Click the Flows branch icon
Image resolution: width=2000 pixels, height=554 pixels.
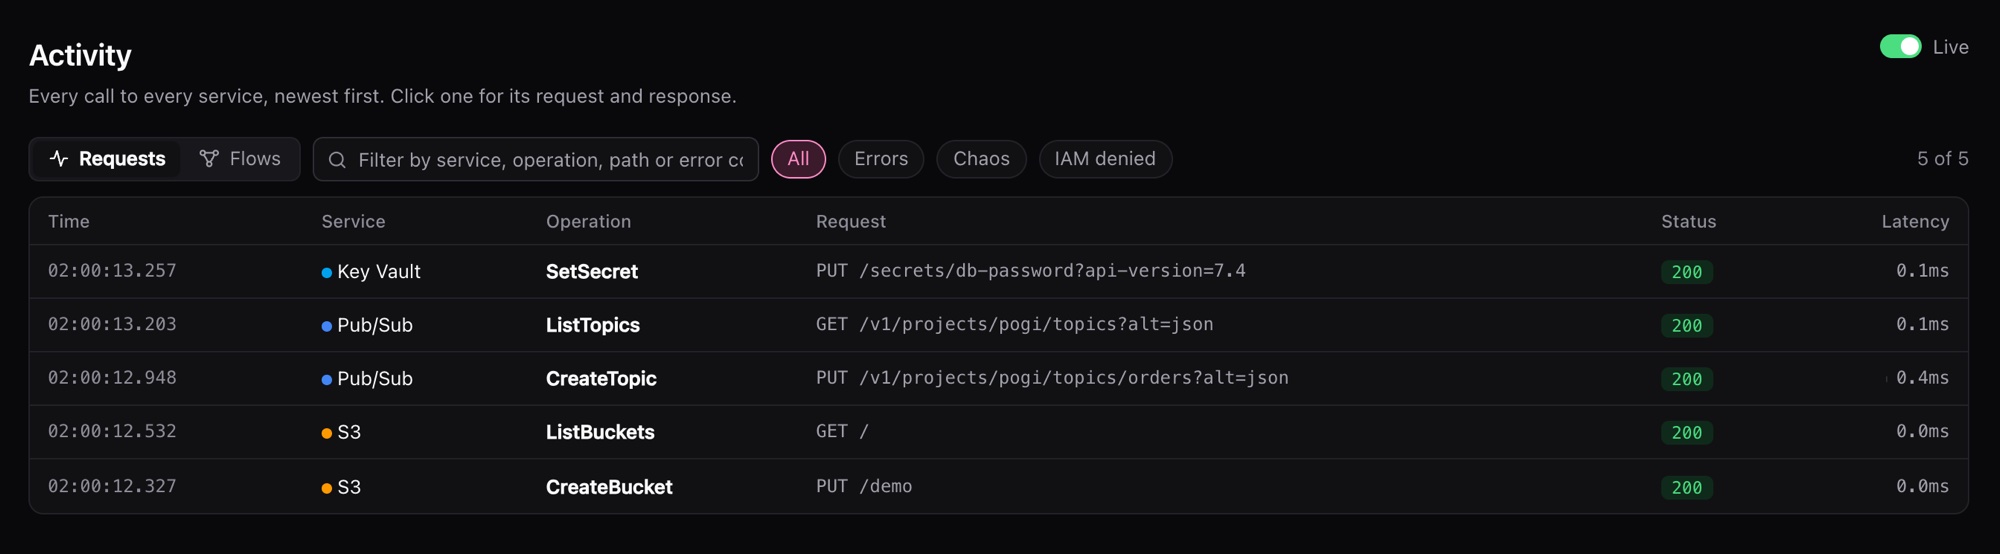click(209, 159)
